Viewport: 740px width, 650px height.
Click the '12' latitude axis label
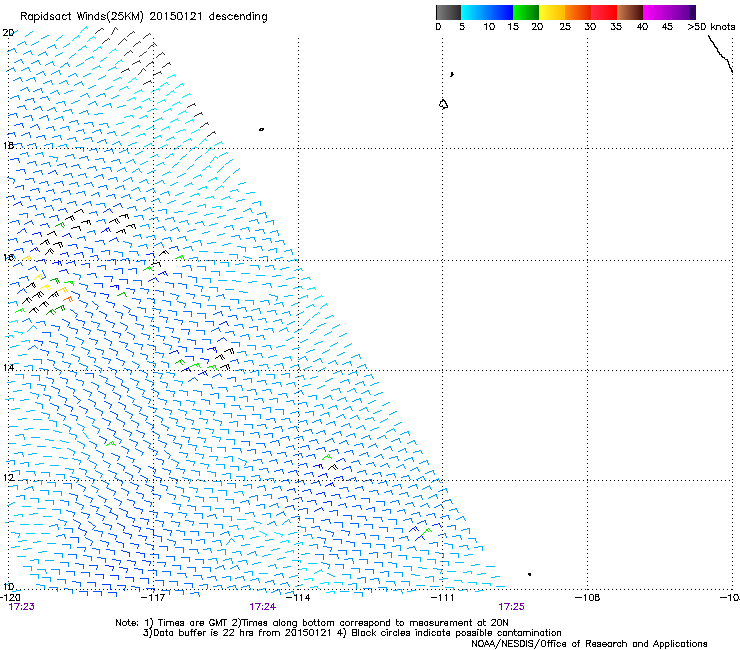[8, 477]
